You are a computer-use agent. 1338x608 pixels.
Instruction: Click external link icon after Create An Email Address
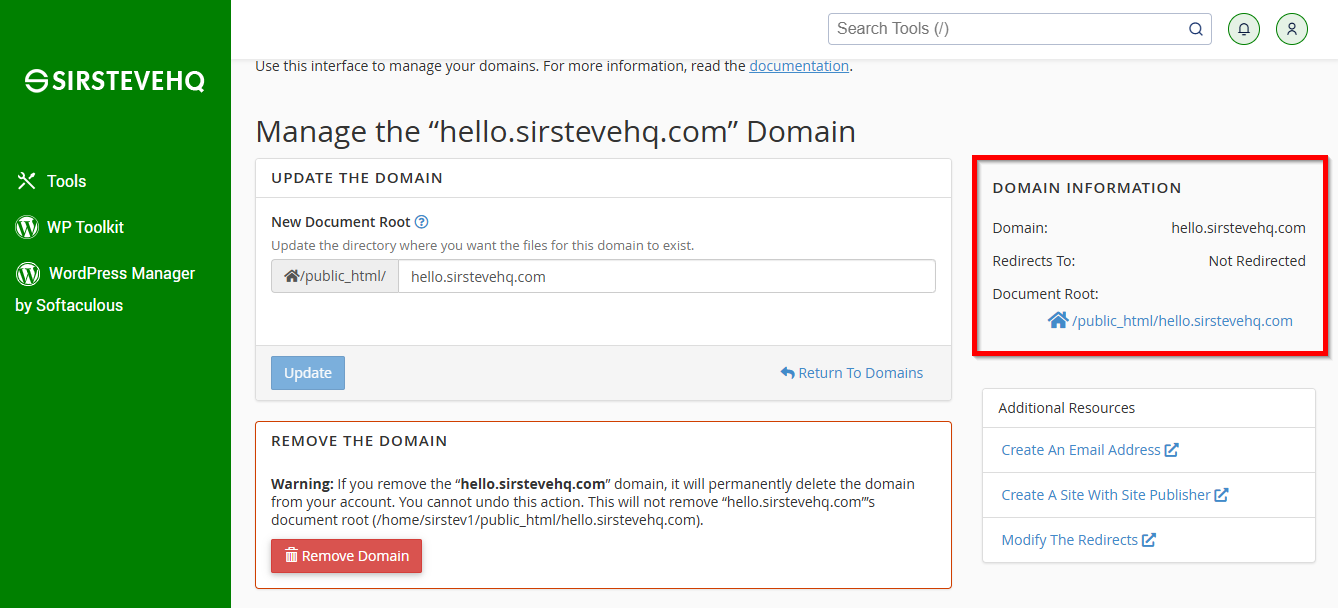pyautogui.click(x=1172, y=450)
